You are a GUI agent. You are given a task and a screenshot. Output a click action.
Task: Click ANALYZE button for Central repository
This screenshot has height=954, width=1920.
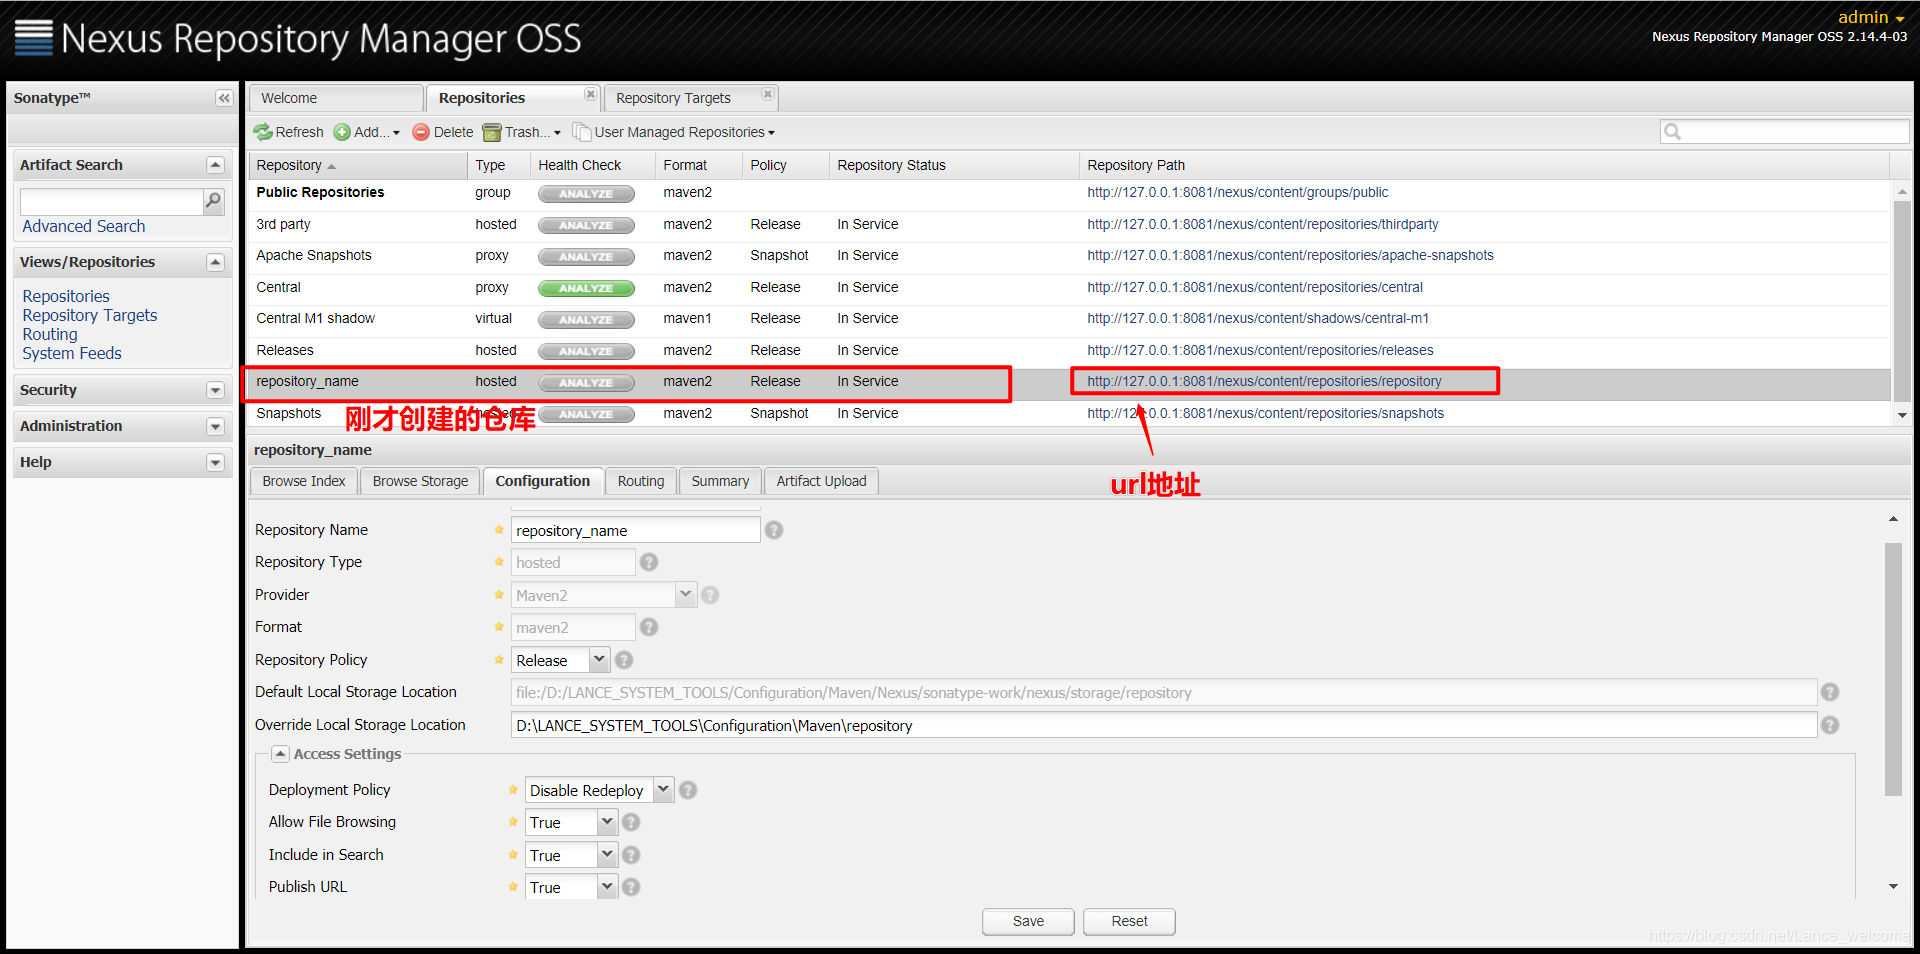pyautogui.click(x=586, y=288)
